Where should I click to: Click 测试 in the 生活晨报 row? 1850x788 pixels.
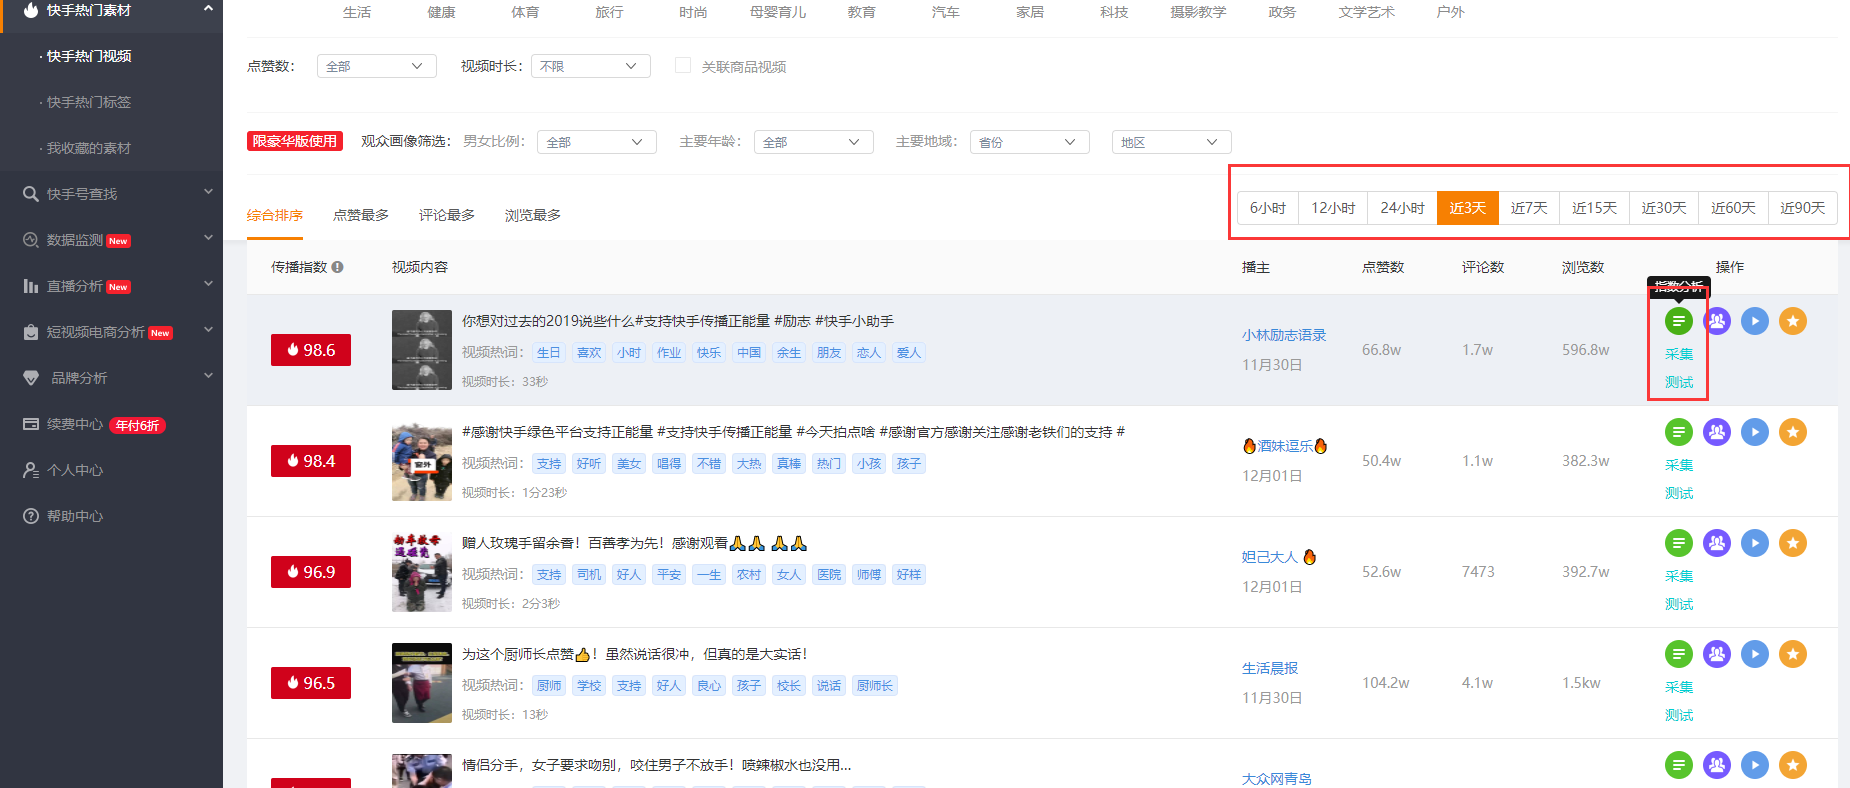point(1679,715)
